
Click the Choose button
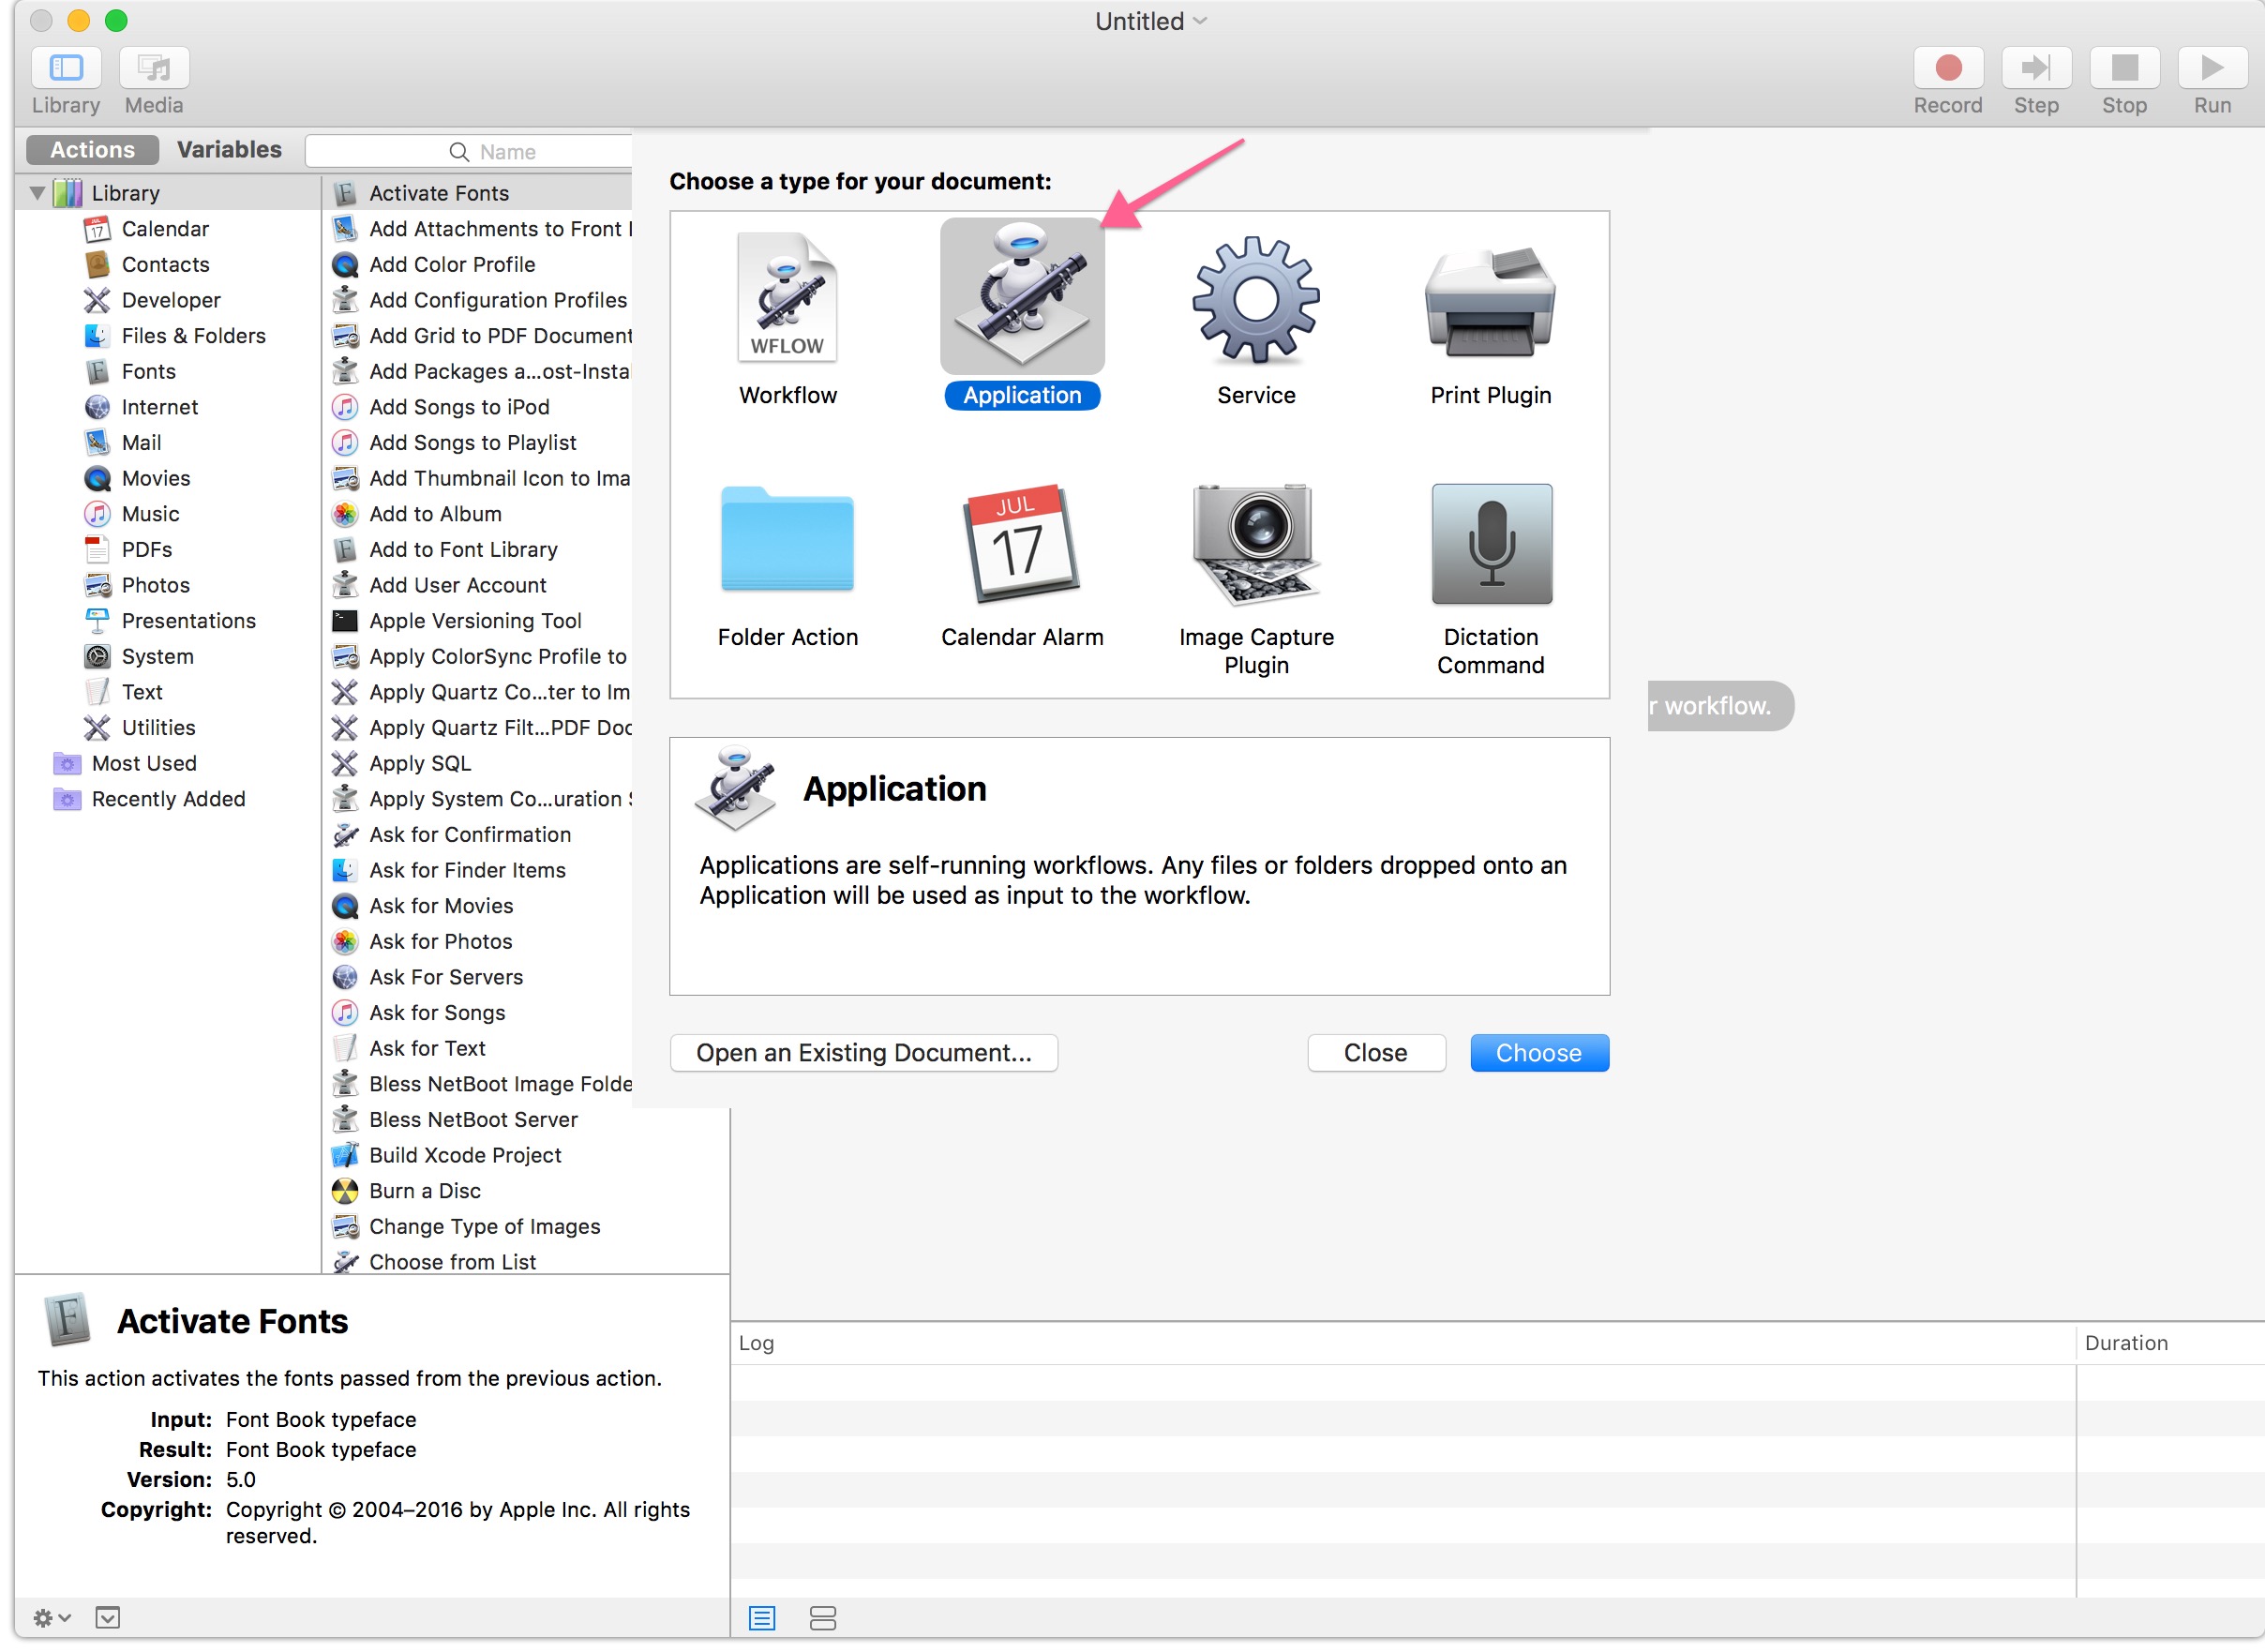[x=1538, y=1052]
